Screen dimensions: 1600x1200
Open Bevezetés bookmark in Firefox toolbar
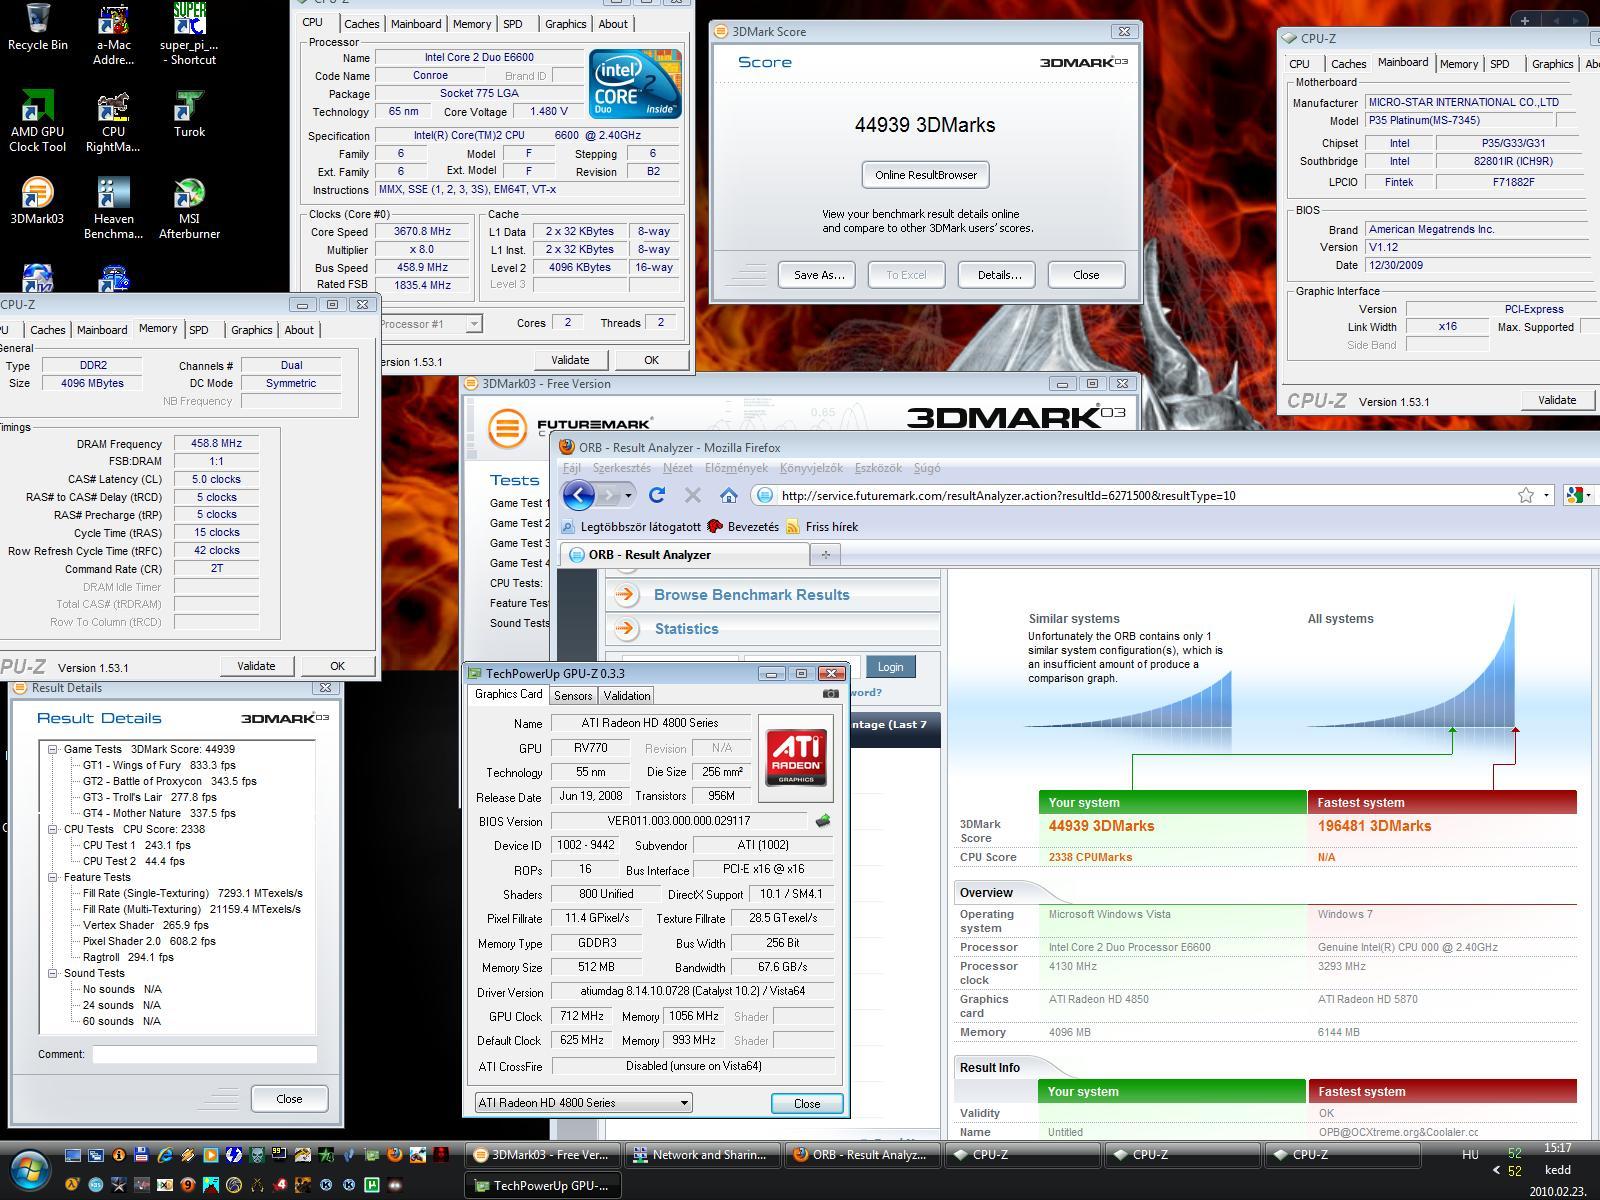pyautogui.click(x=742, y=527)
